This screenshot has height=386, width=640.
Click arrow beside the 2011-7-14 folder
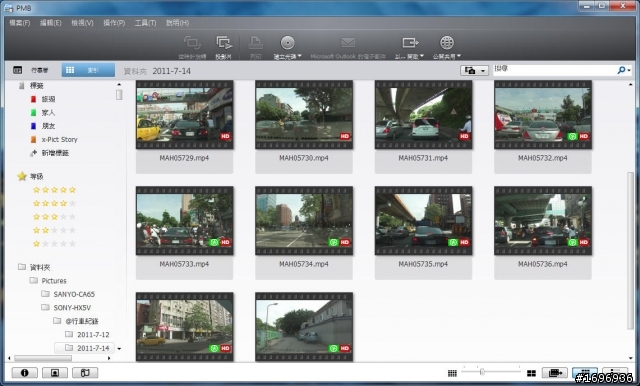coord(119,349)
